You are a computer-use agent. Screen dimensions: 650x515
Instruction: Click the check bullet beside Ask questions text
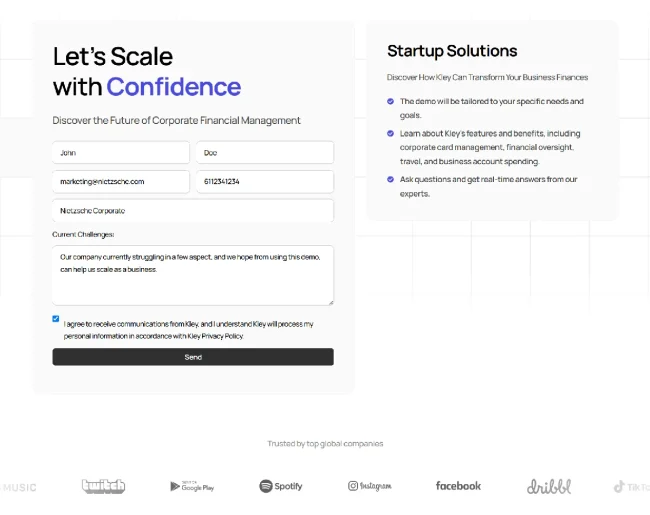[390, 179]
